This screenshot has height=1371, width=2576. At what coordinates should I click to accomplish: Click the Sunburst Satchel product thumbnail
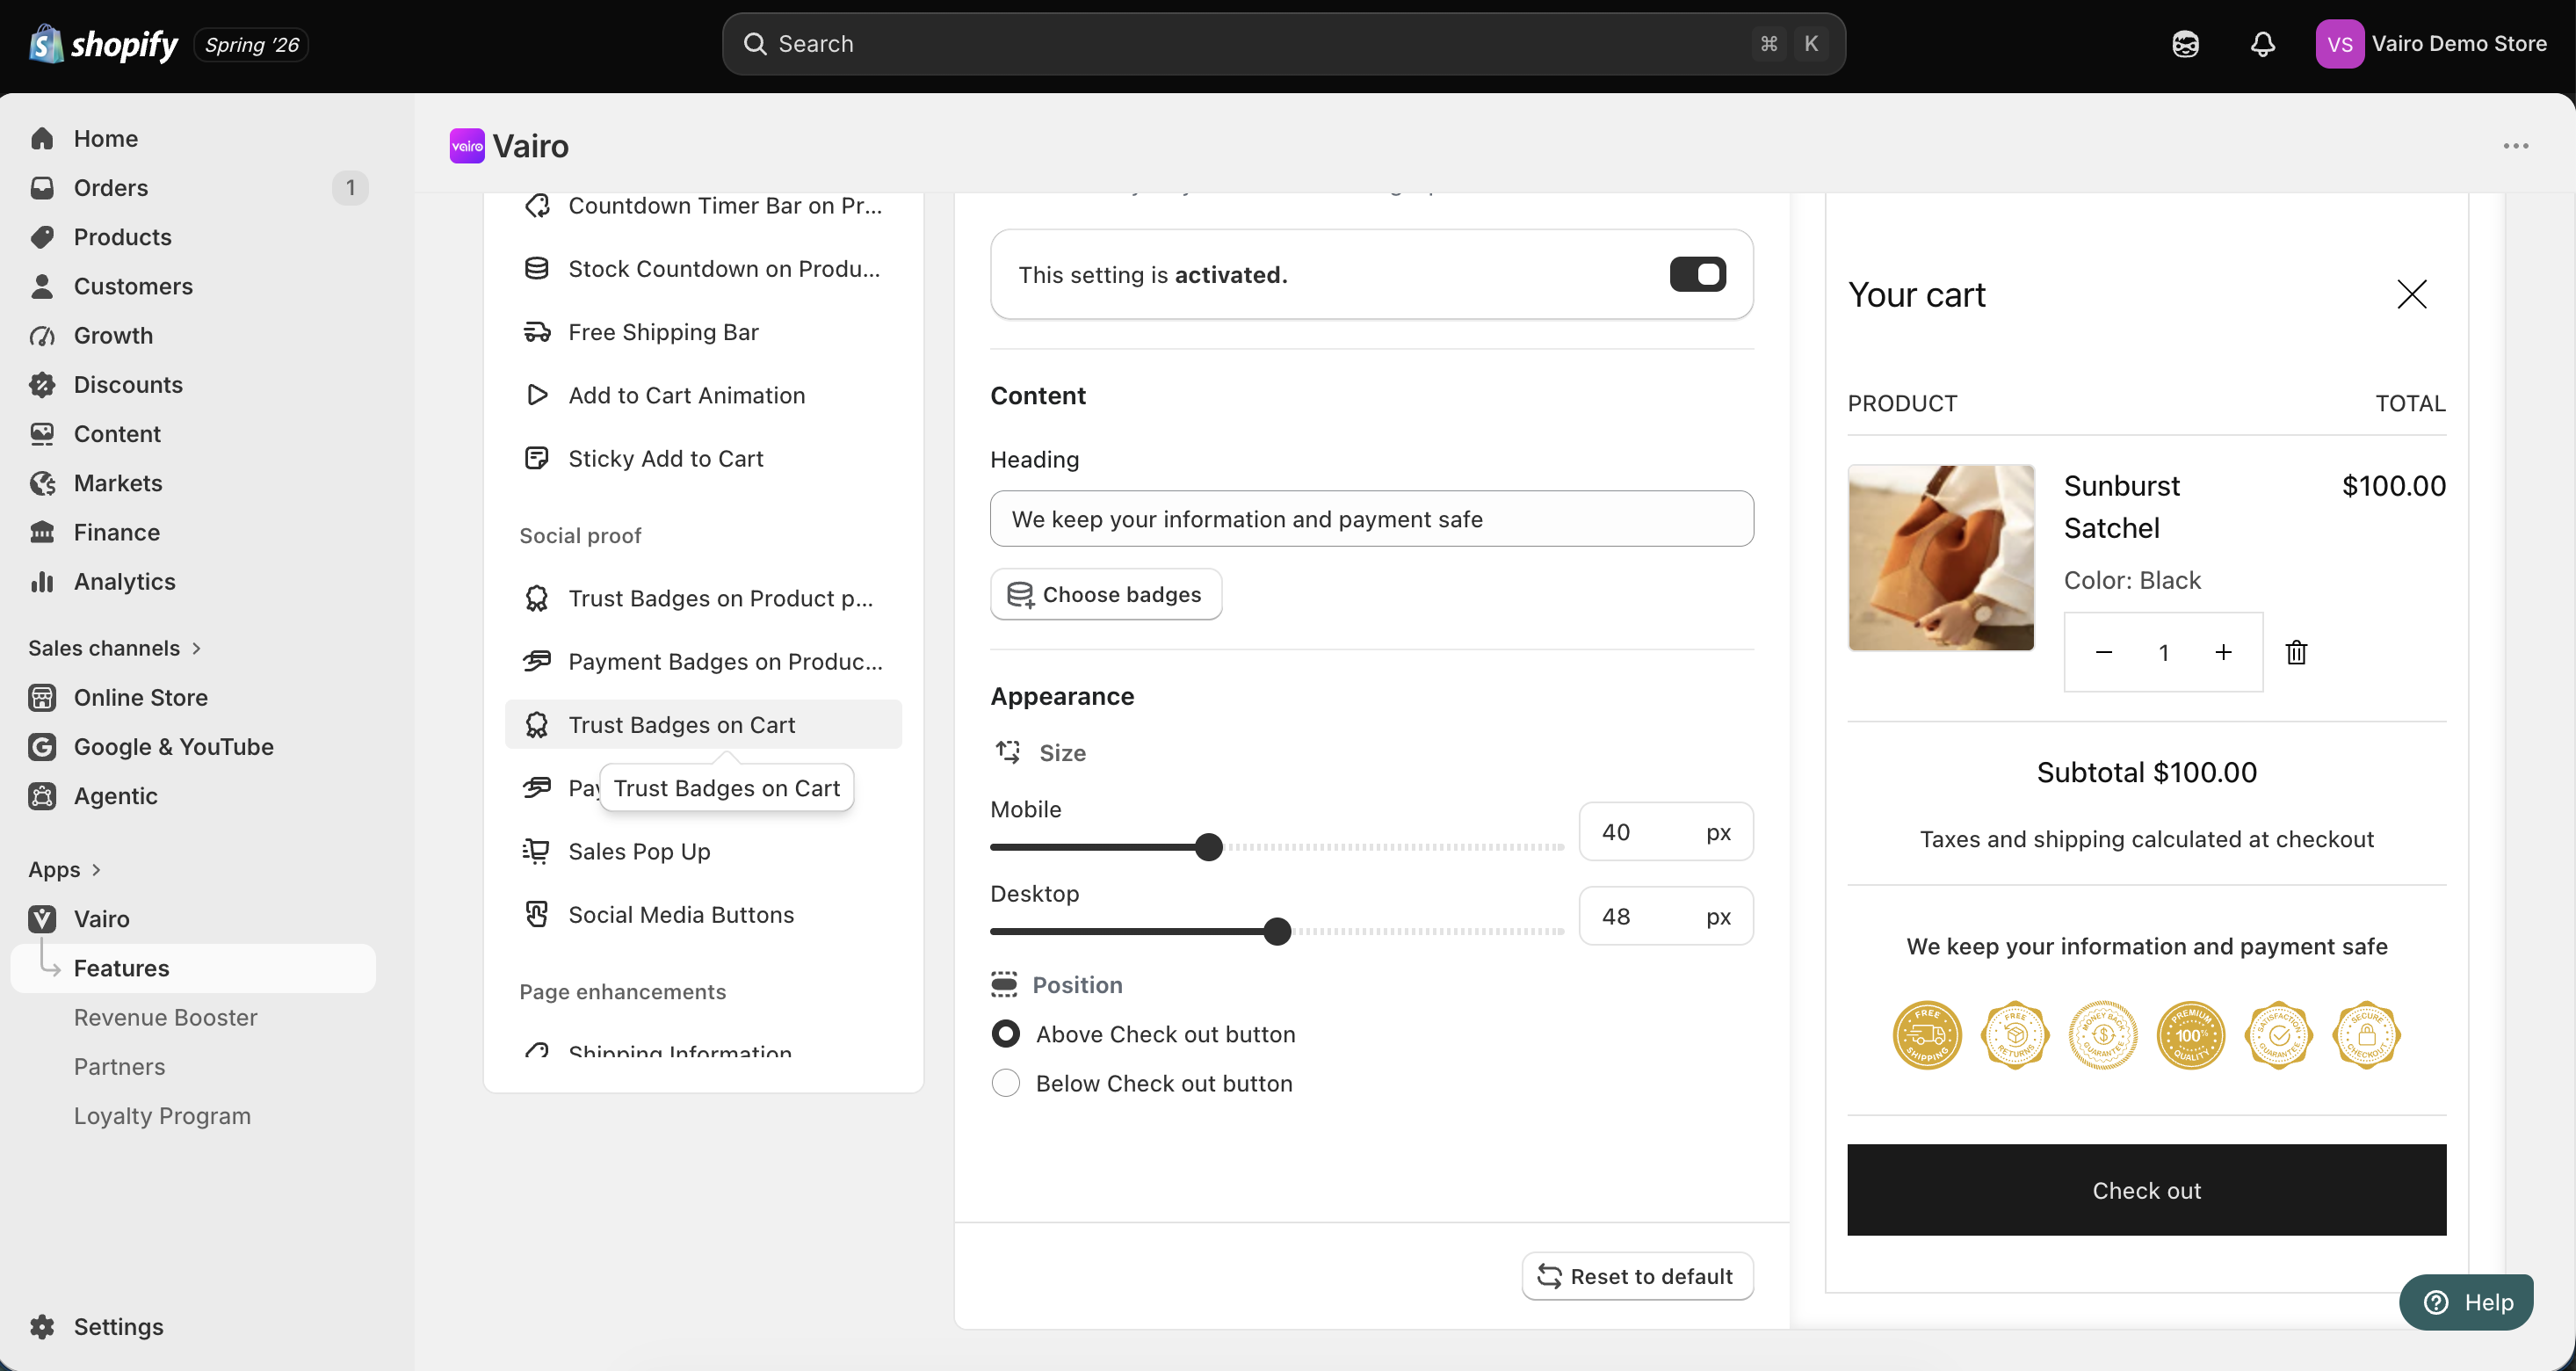pyautogui.click(x=1940, y=557)
